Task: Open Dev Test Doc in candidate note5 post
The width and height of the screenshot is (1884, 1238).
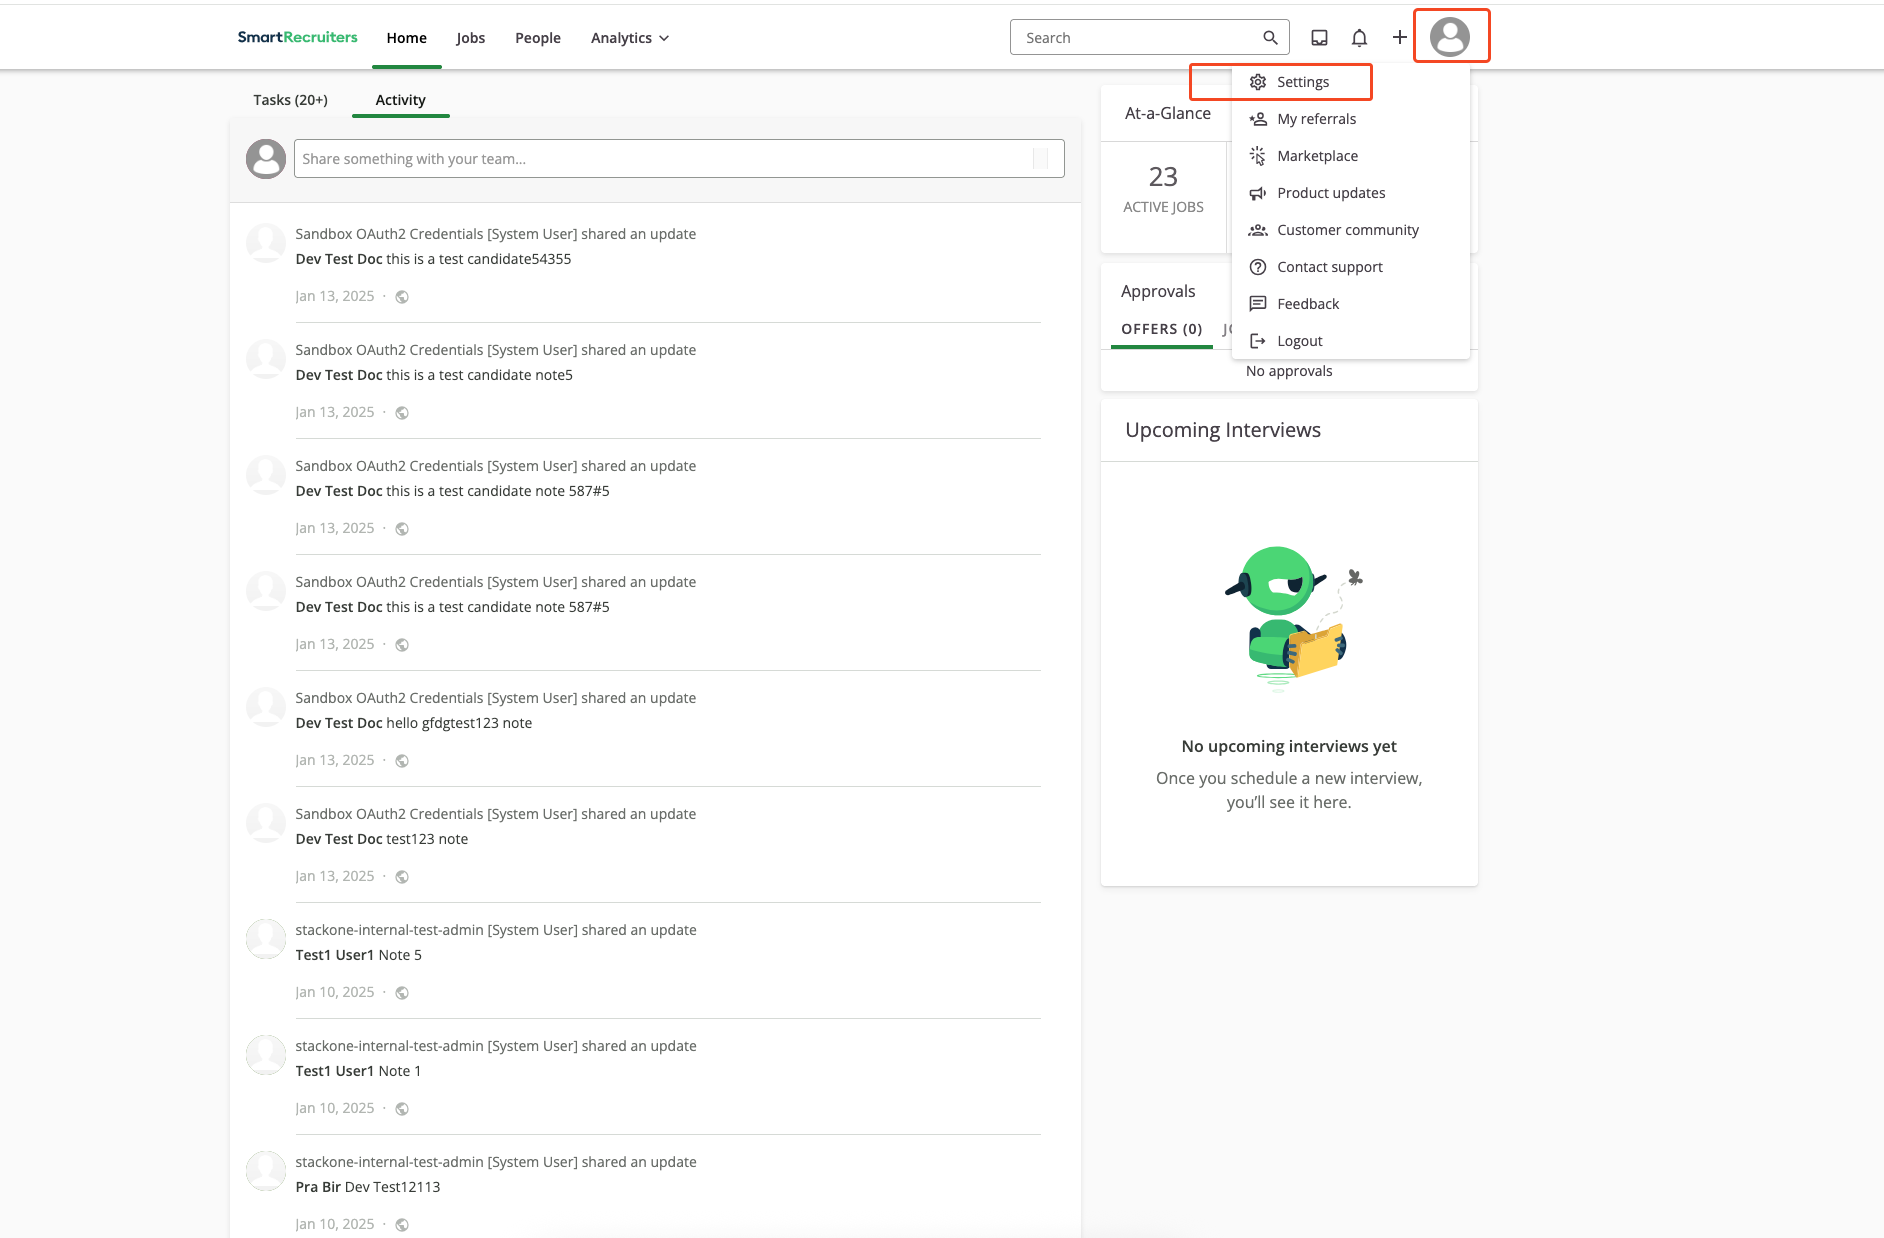Action: (339, 375)
